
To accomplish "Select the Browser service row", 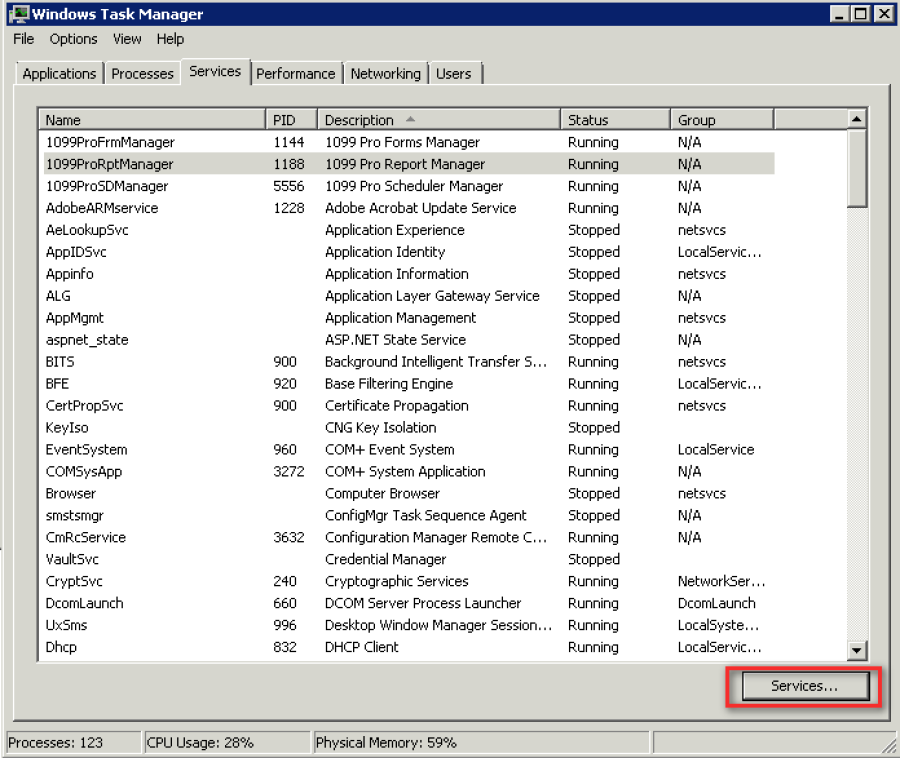I will point(409,493).
